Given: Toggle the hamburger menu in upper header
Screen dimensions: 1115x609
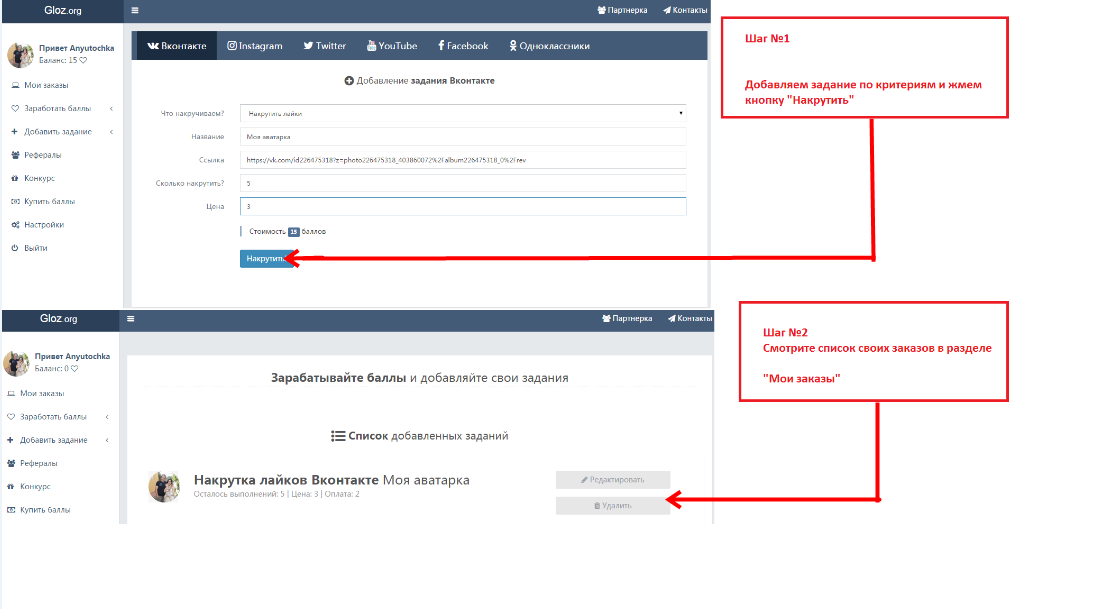Looking at the screenshot, I should [x=135, y=11].
